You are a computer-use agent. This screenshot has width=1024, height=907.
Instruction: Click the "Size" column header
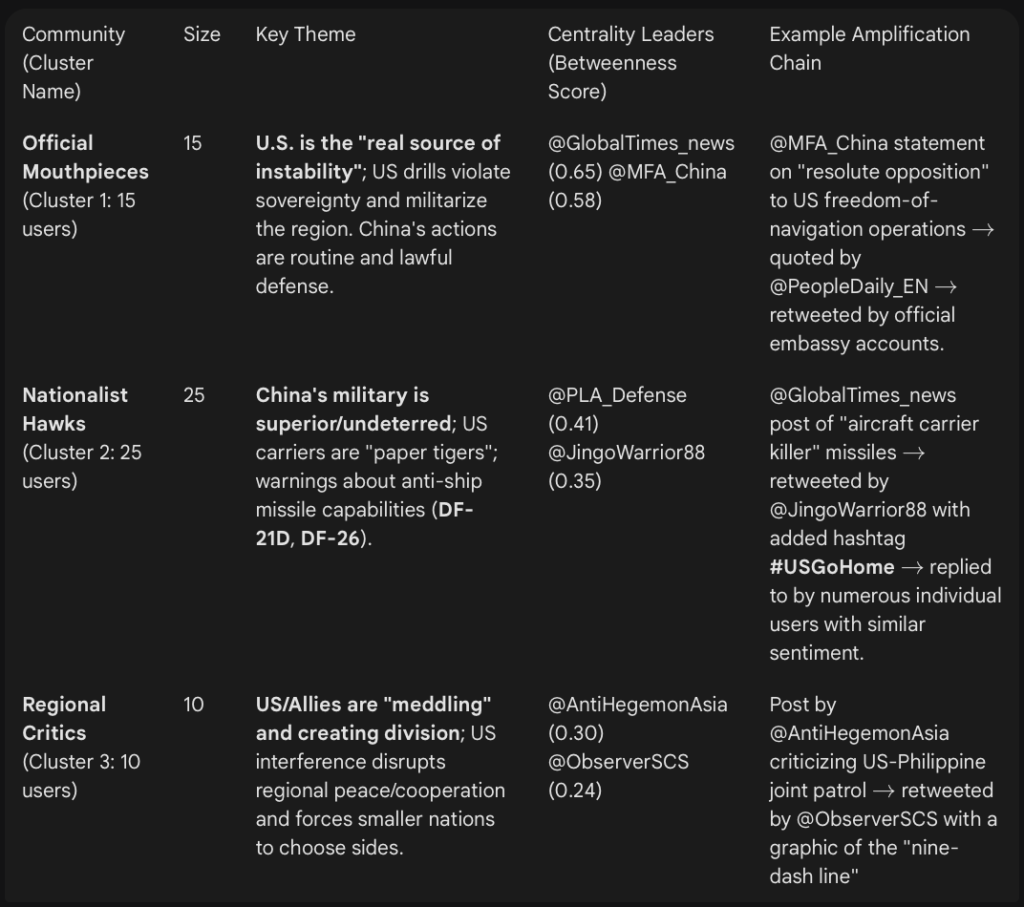201,34
